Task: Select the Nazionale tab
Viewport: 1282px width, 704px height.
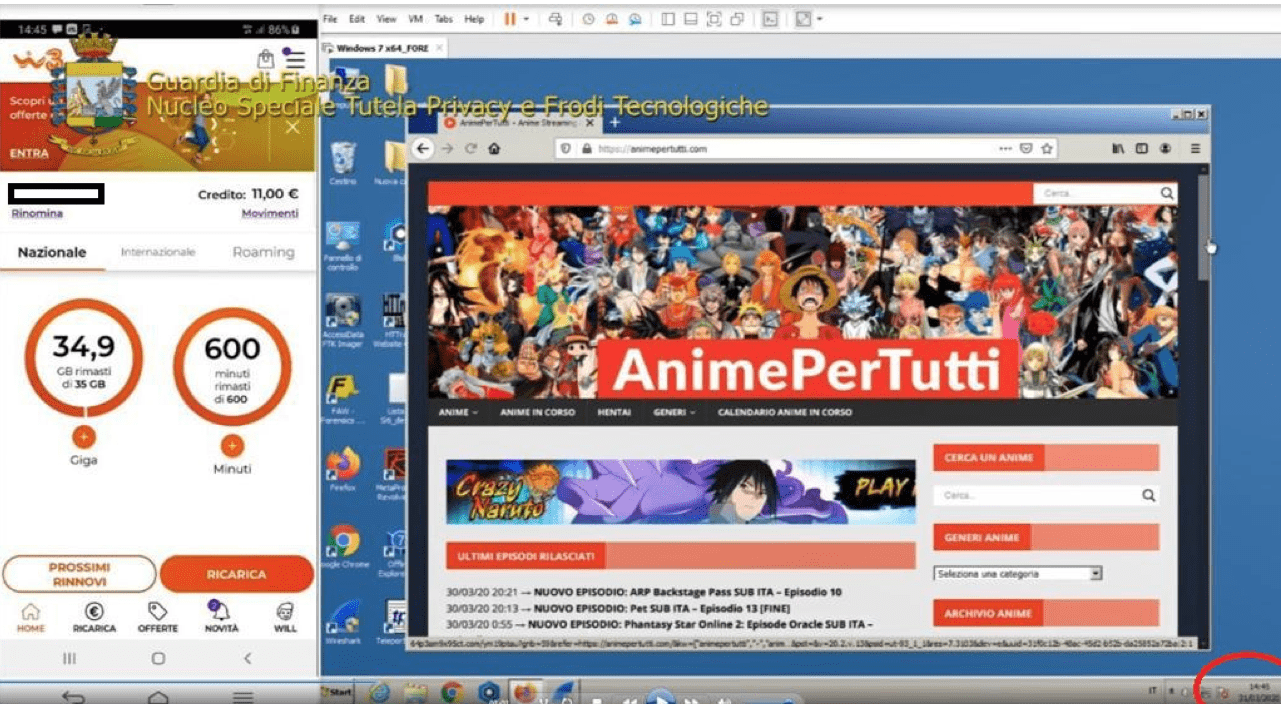Action: [52, 252]
